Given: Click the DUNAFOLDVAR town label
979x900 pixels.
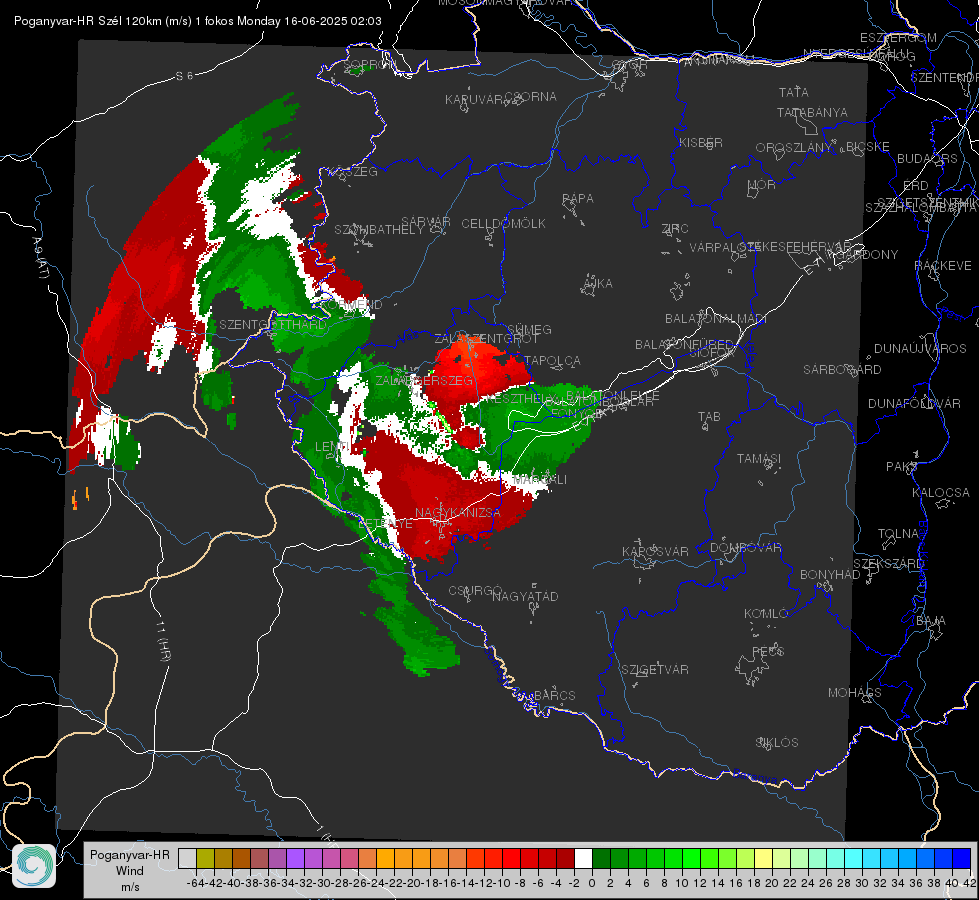Looking at the screenshot, I should pos(914,404).
